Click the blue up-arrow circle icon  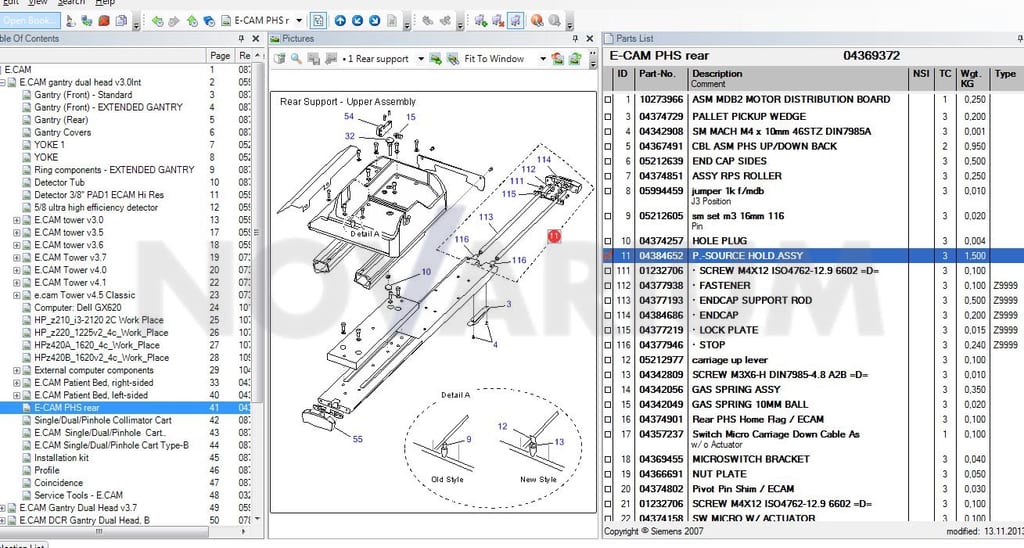pos(340,21)
